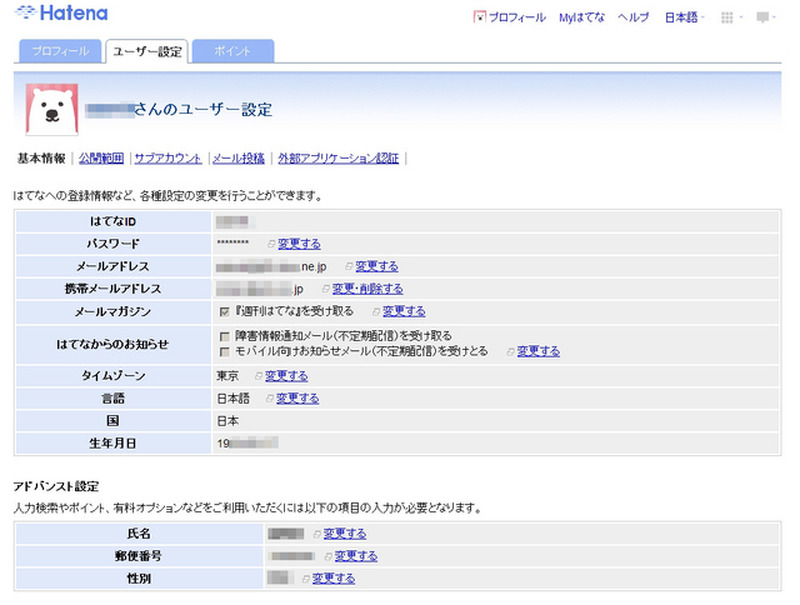Expand the dropdown arrow beside the grid icon

[741, 16]
